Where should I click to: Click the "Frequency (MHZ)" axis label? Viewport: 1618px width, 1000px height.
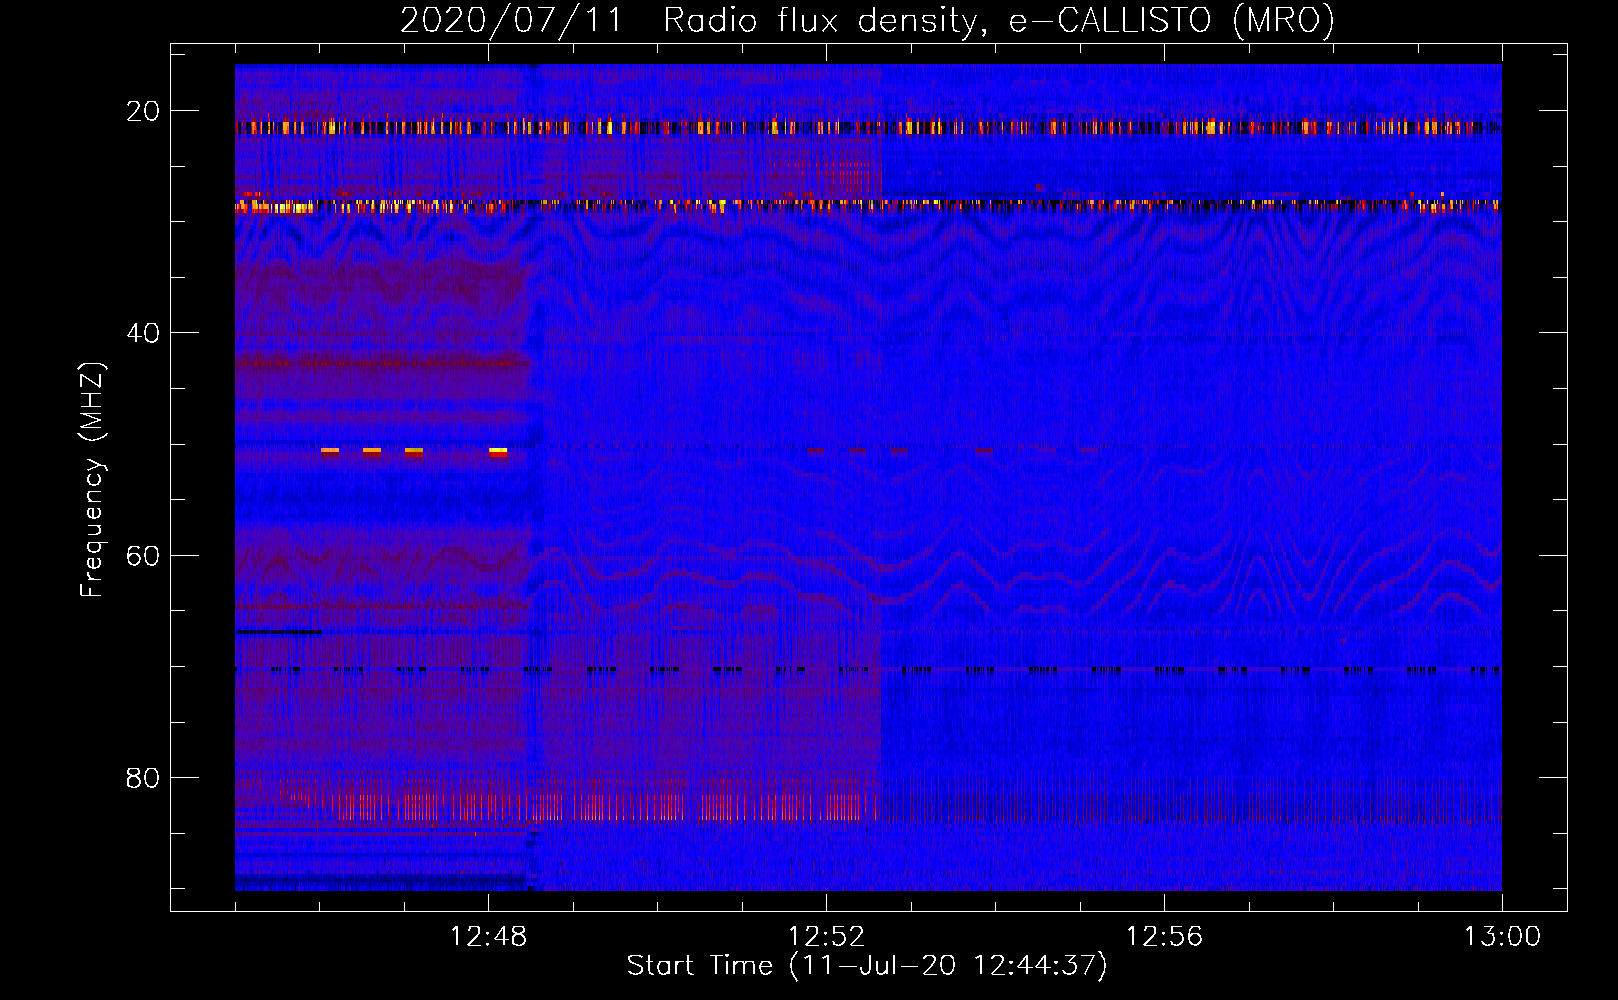[92, 479]
